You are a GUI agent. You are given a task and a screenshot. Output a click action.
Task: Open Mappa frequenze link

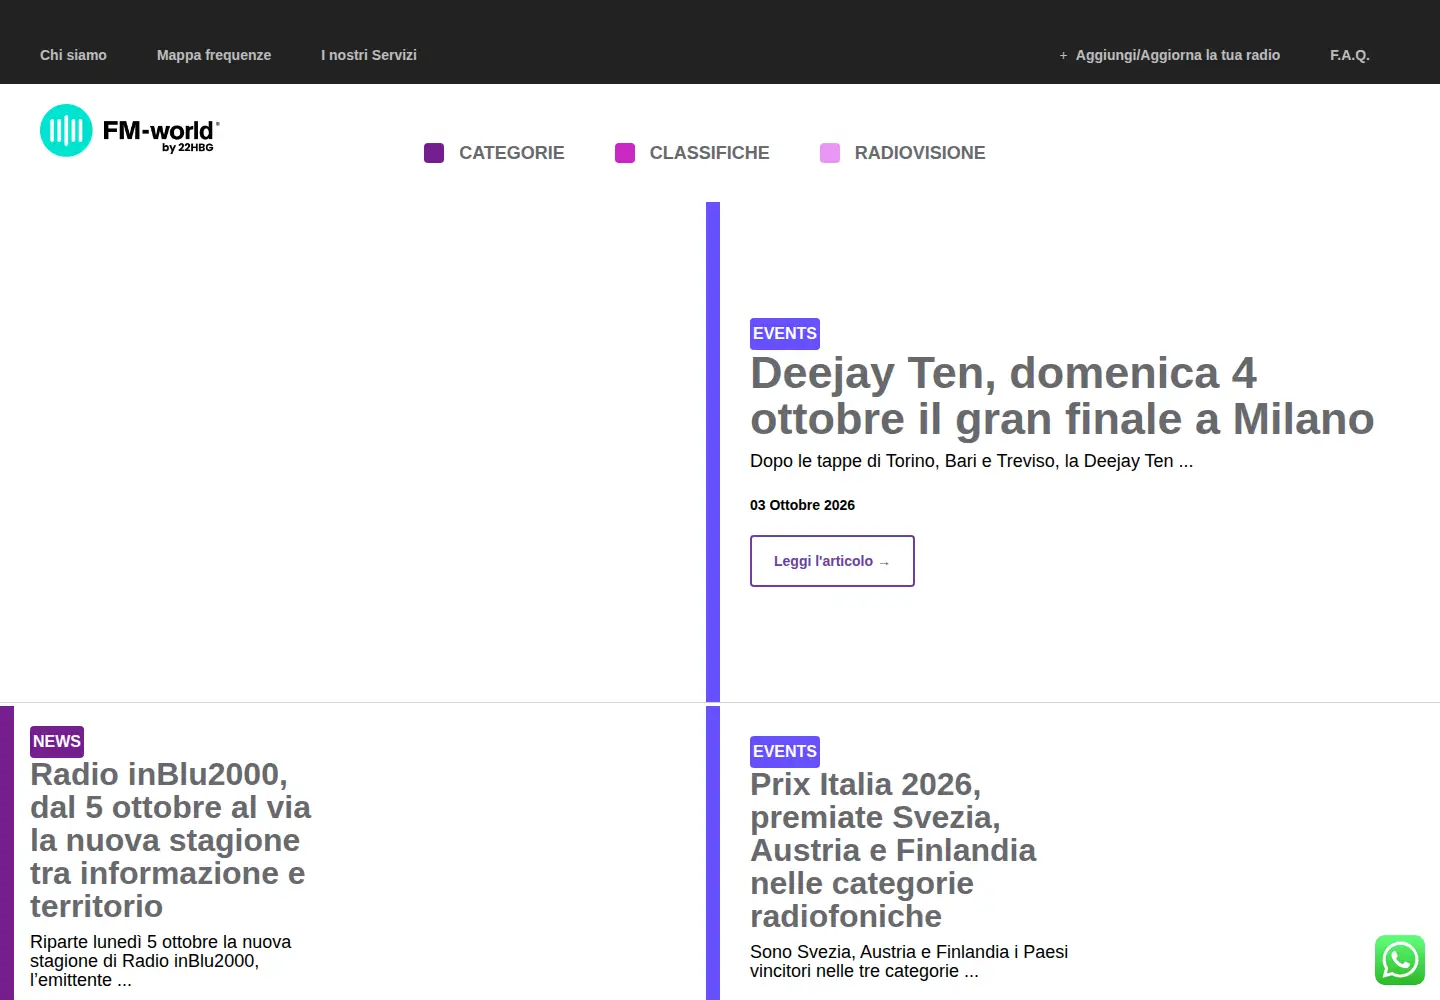[214, 55]
